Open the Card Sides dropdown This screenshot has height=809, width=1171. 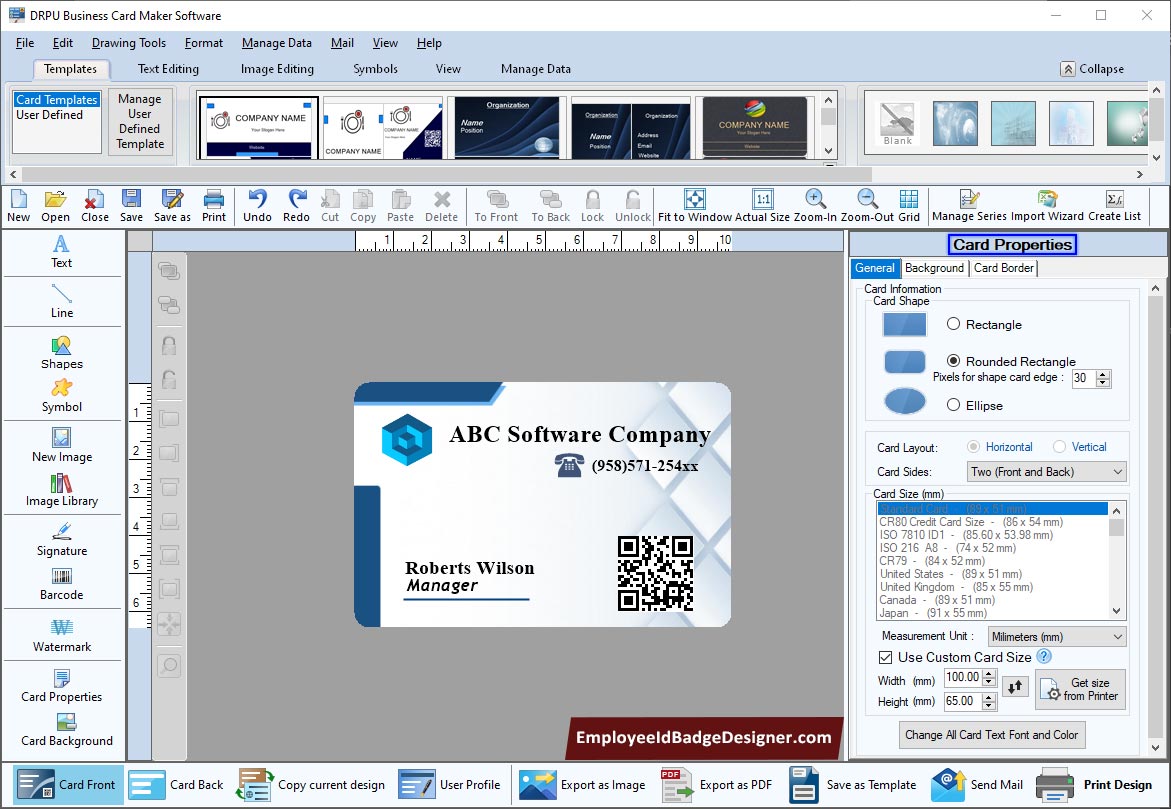click(x=1046, y=471)
